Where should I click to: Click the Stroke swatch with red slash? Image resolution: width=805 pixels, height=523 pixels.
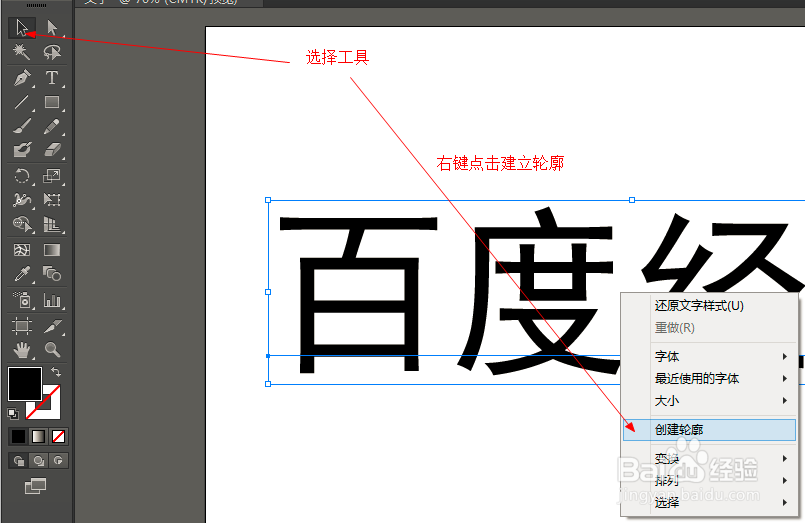coord(52,410)
